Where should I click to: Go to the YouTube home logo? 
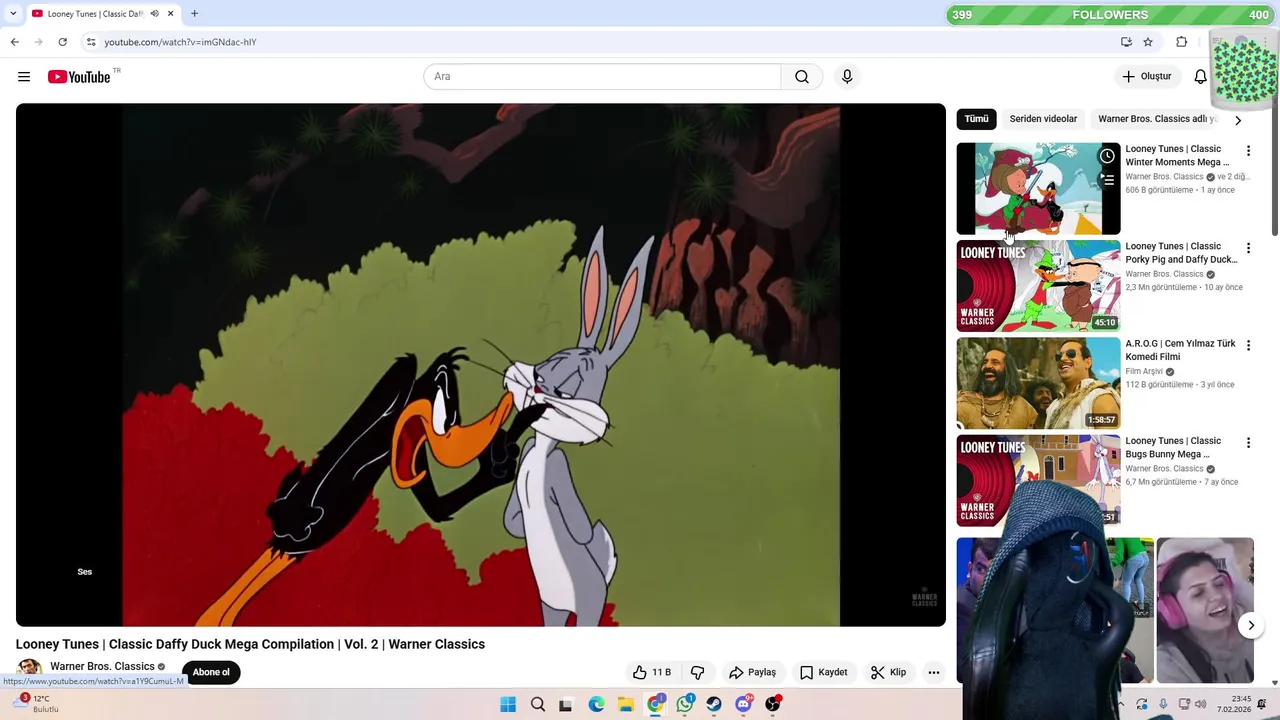79,77
